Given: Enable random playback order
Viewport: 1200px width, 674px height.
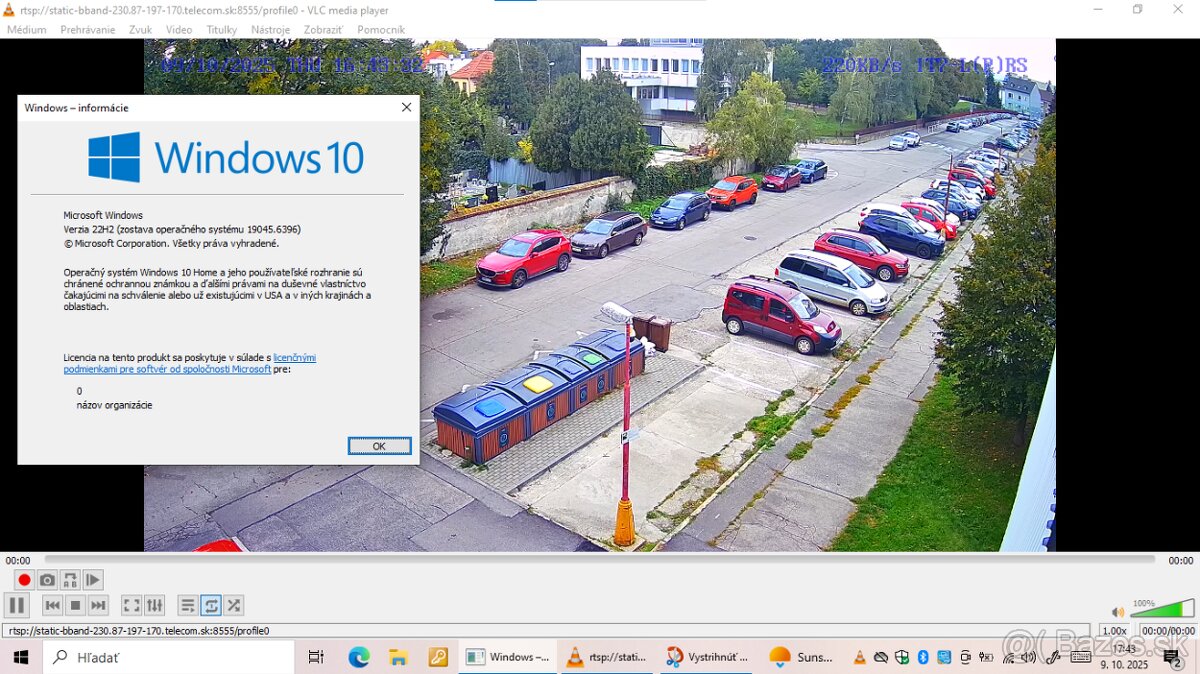Looking at the screenshot, I should coord(233,605).
